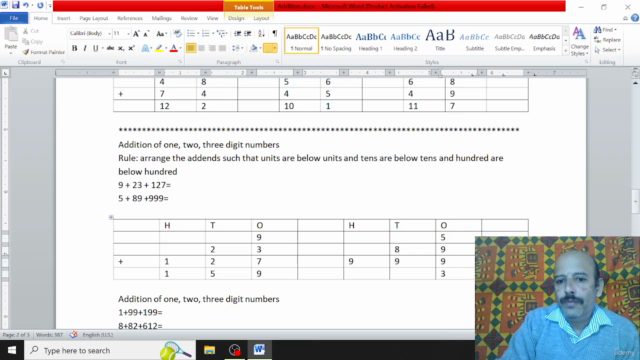Click the Find button
This screenshot has width=640, height=360.
click(x=605, y=30)
